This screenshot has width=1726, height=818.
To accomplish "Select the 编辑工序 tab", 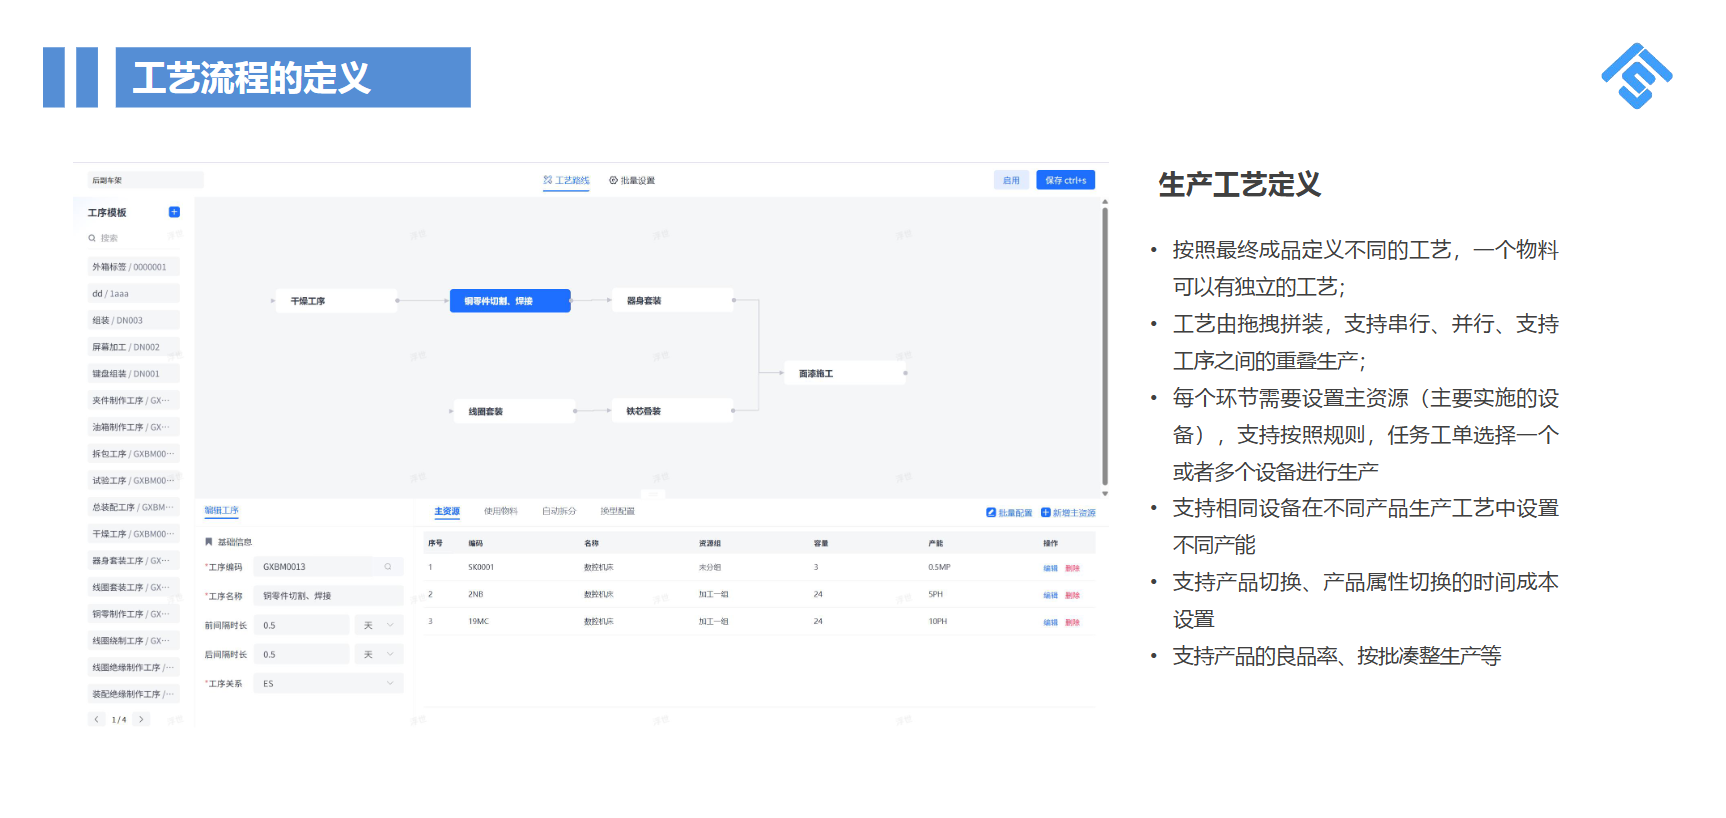I will coord(222,510).
